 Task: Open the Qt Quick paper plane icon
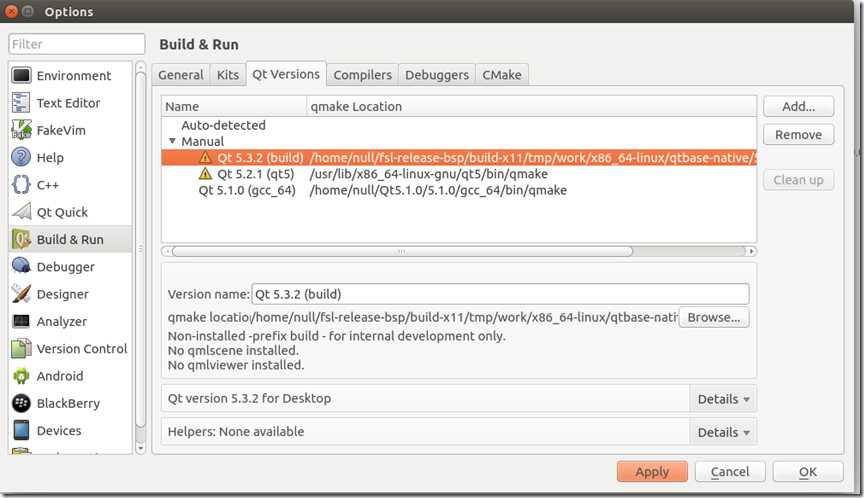21,212
